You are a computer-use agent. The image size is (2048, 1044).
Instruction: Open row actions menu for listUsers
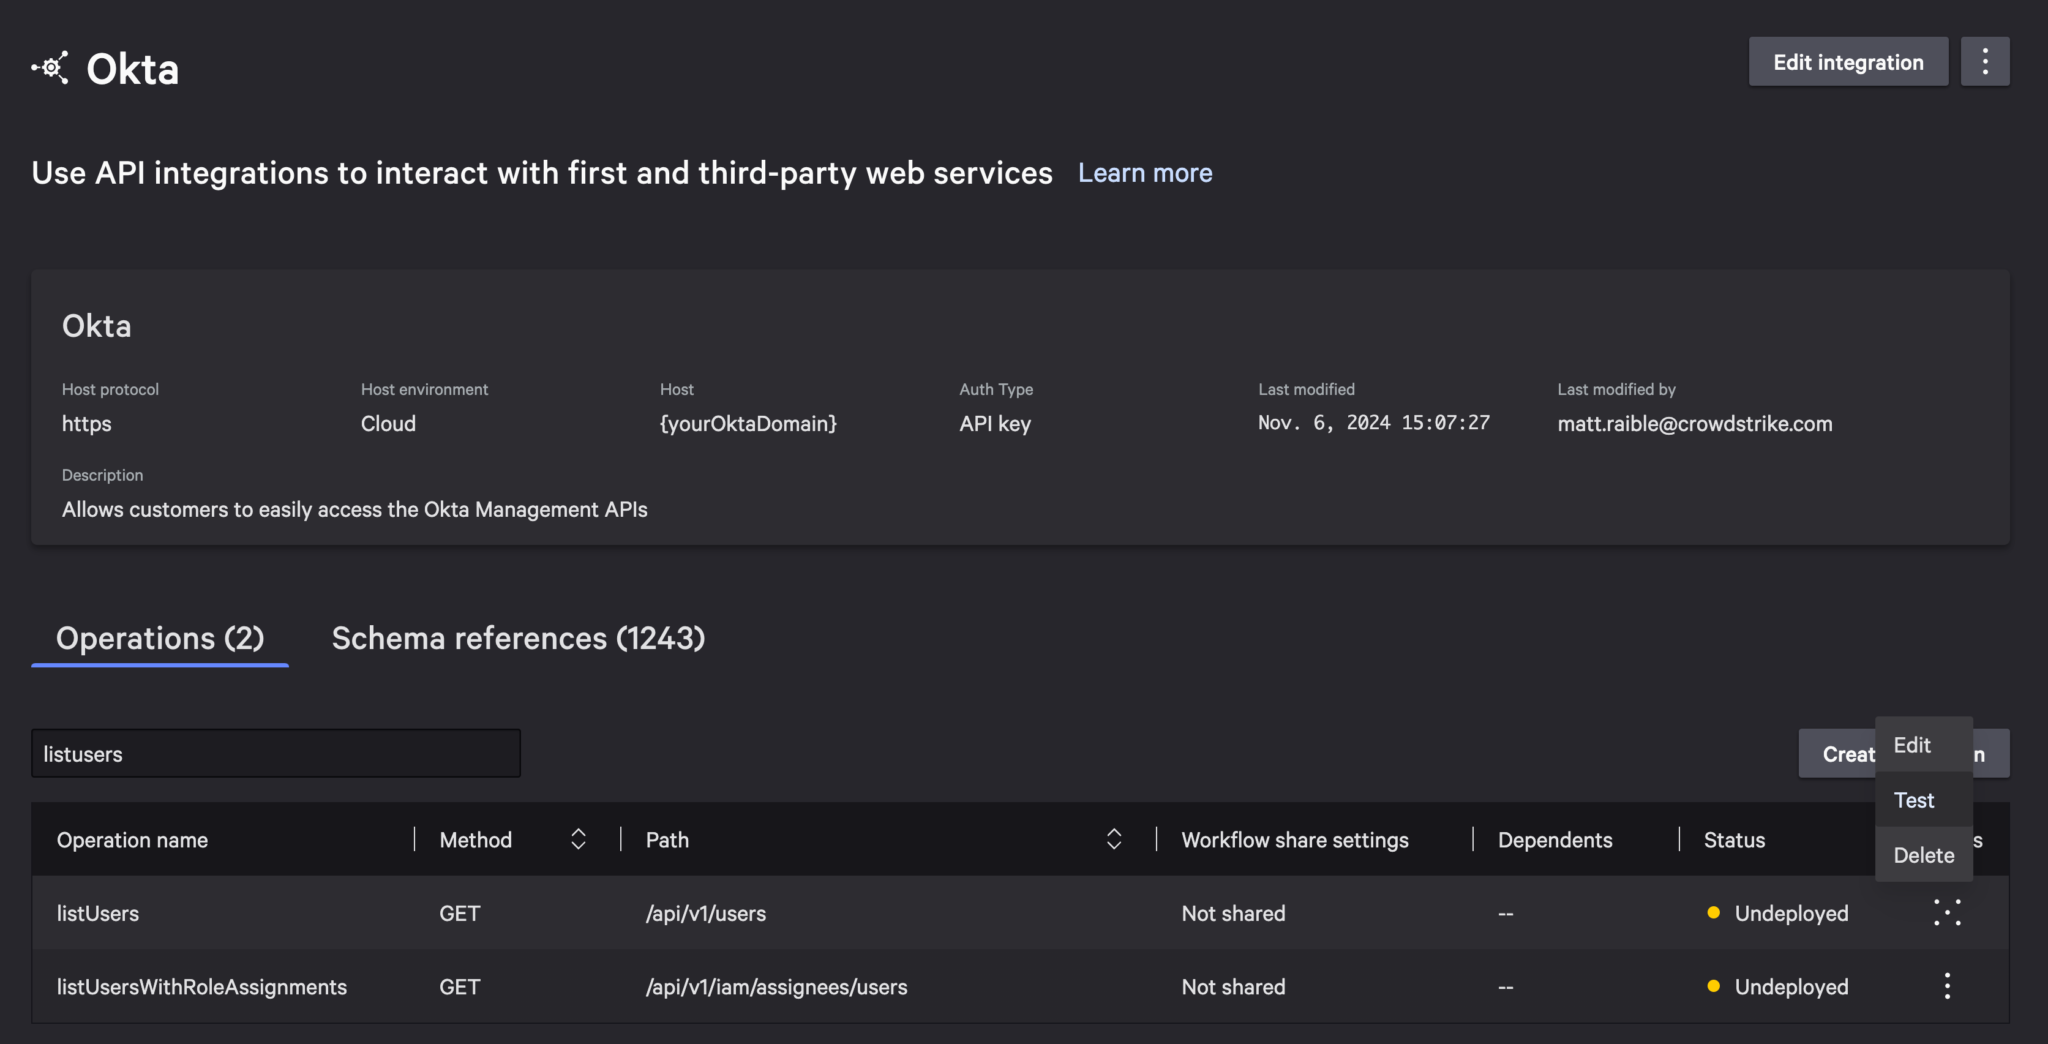coord(1947,913)
